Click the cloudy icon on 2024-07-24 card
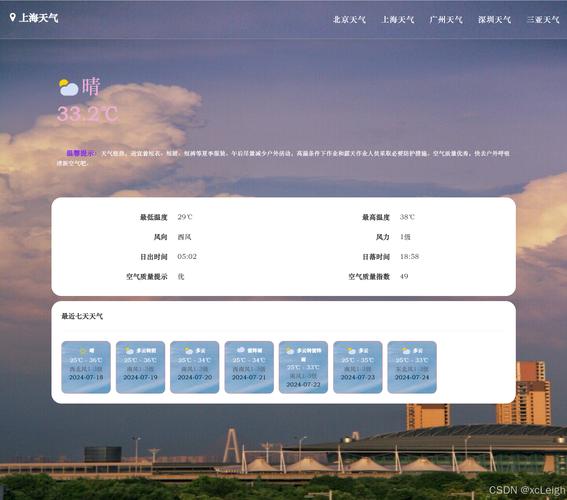567x500 pixels. (406, 351)
